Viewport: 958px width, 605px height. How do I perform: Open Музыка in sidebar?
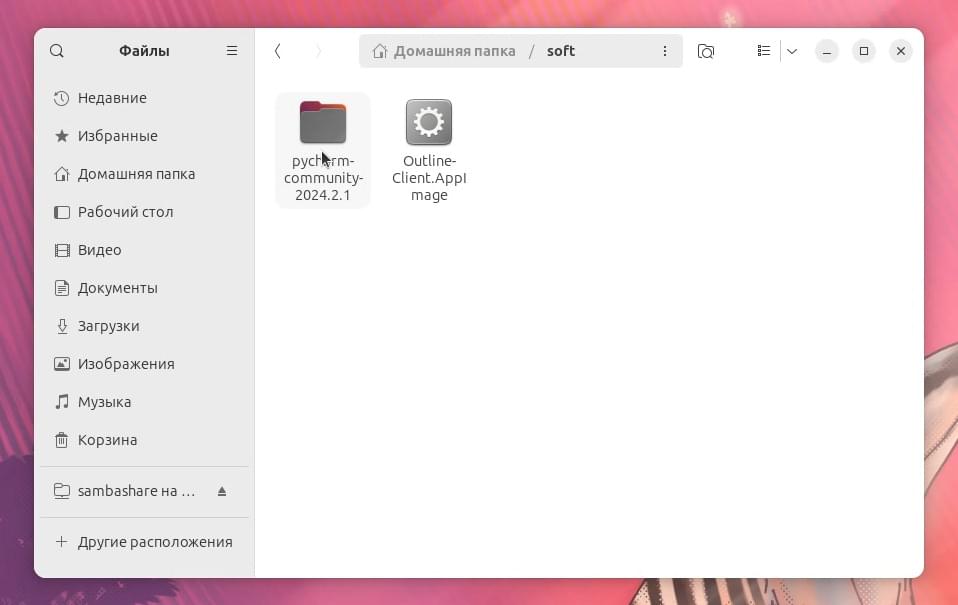(144, 402)
